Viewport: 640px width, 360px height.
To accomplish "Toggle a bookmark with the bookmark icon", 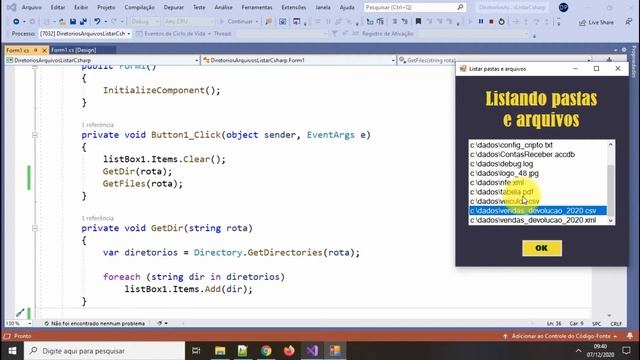I will (418, 21).
